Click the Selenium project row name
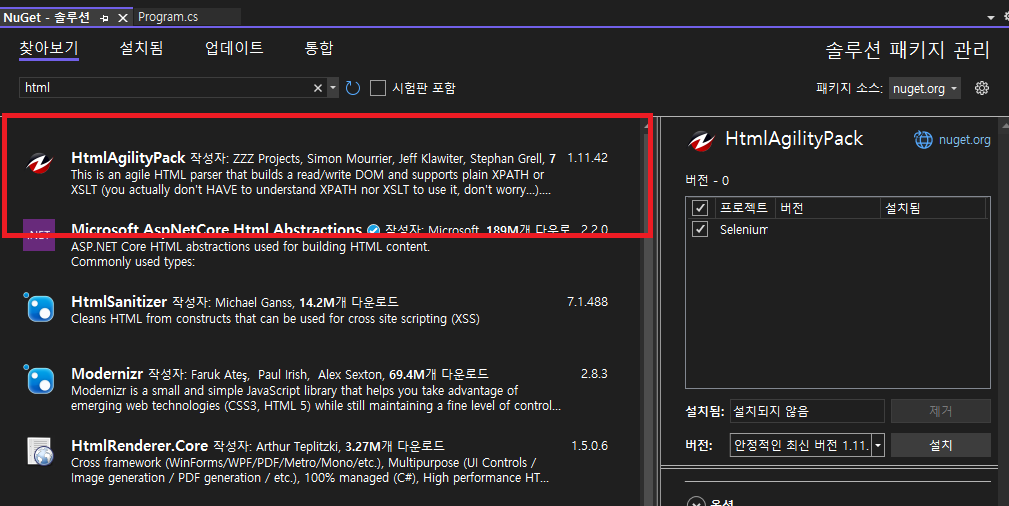The image size is (1009, 506). pos(744,229)
